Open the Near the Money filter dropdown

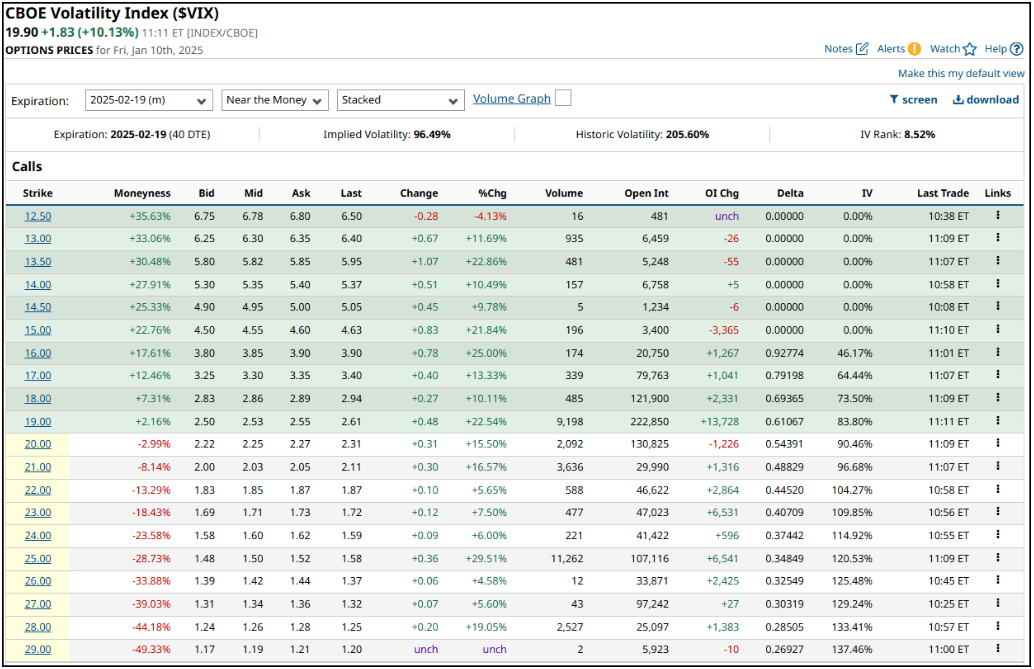pos(275,100)
